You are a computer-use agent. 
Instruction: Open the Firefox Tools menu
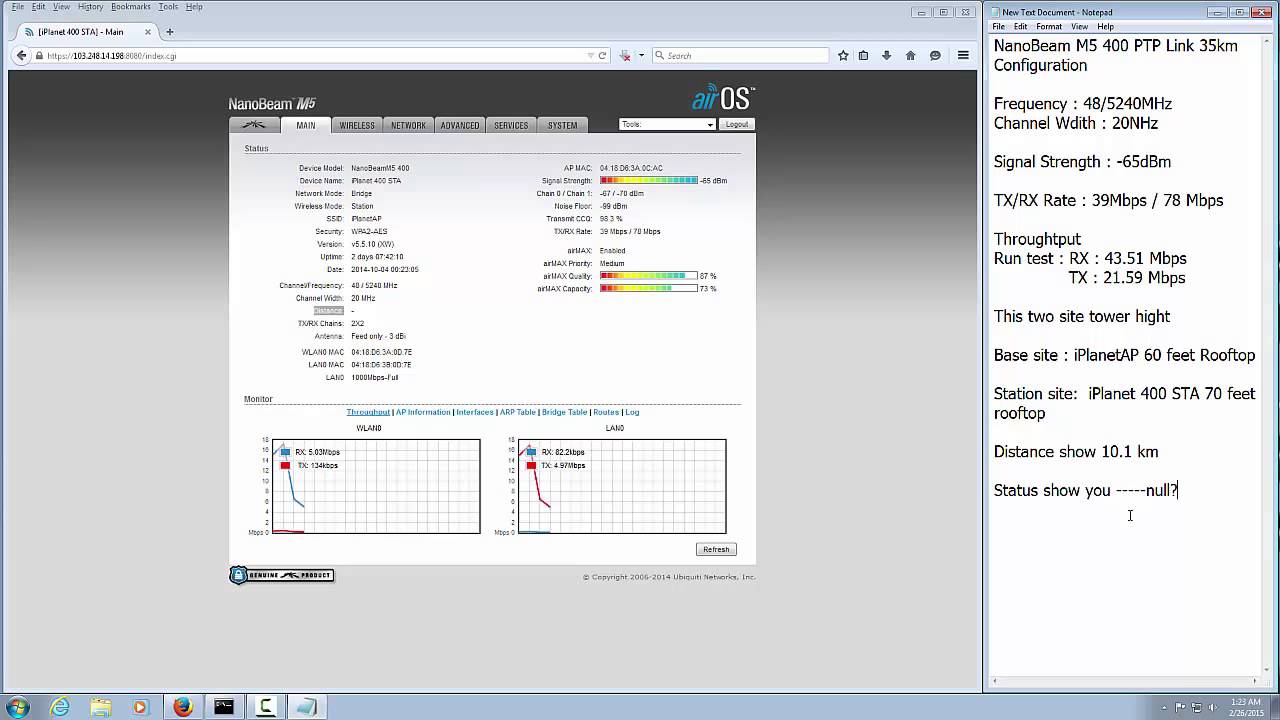tap(168, 7)
